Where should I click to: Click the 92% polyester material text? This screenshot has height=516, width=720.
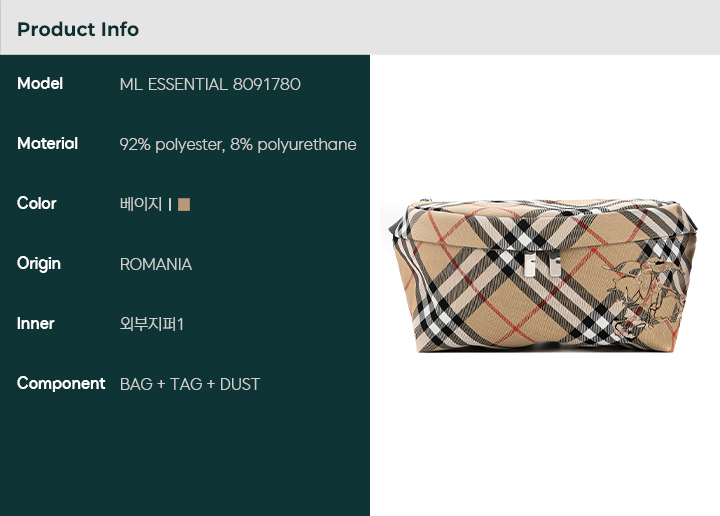[x=172, y=145]
